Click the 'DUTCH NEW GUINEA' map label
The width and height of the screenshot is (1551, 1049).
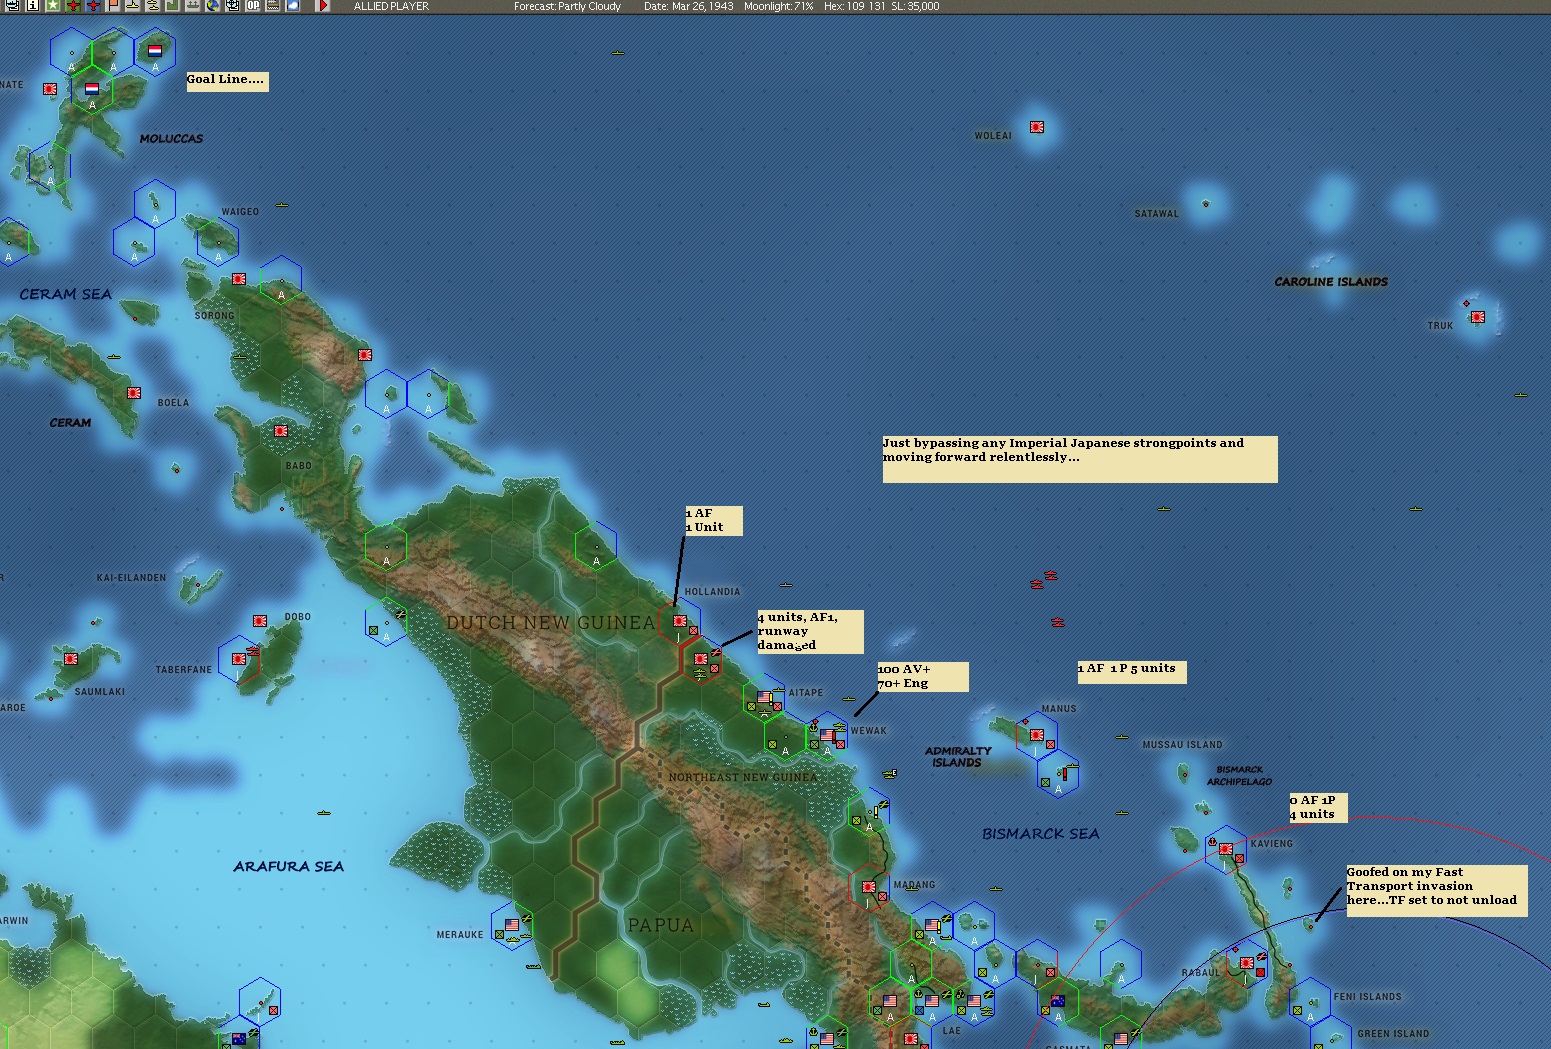[x=551, y=623]
